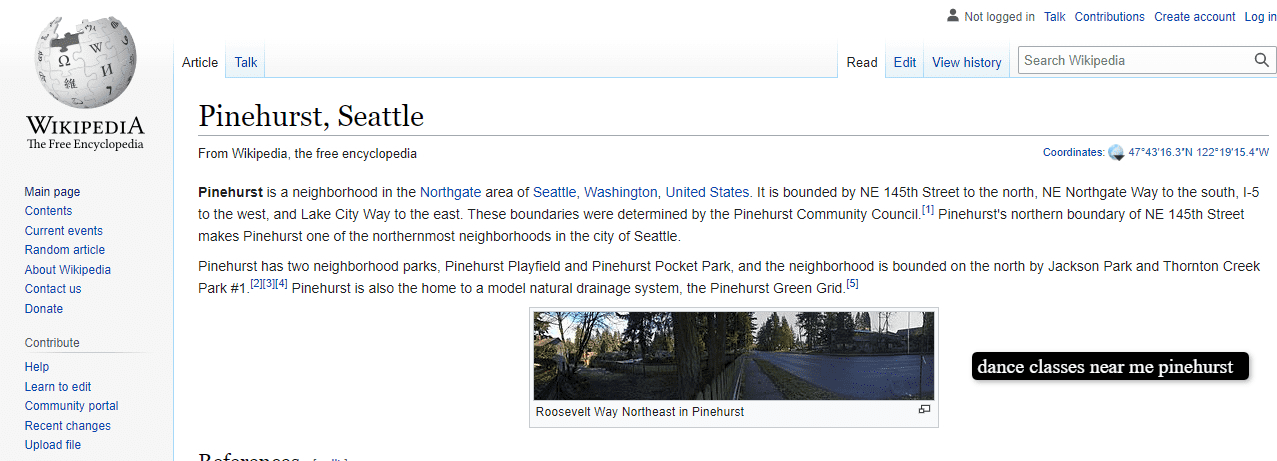Switch to the Talk tab
Image resolution: width=1277 pixels, height=461 pixels.
(246, 62)
